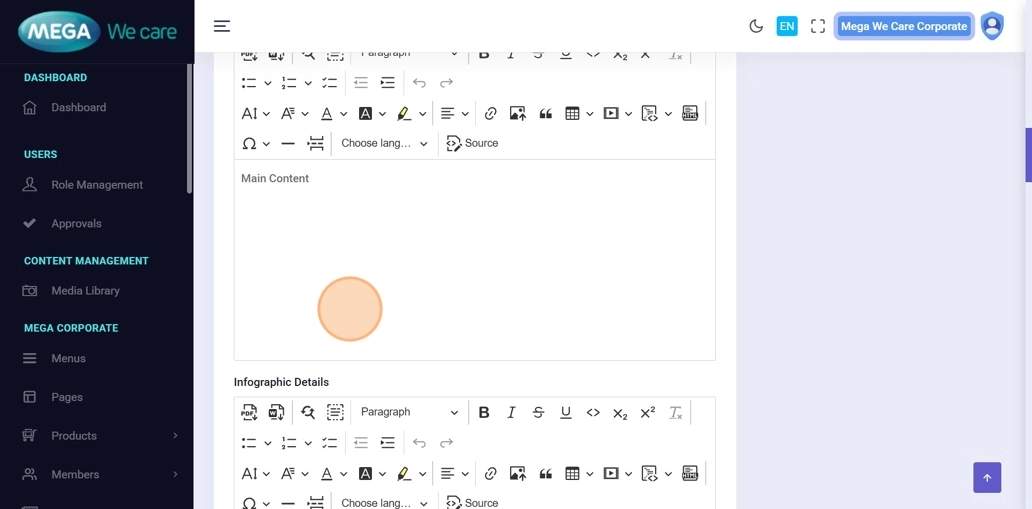Viewport: 1032px width, 509px height.
Task: Open the Paragraph heading dropdown in Infographic Details
Action: click(409, 412)
